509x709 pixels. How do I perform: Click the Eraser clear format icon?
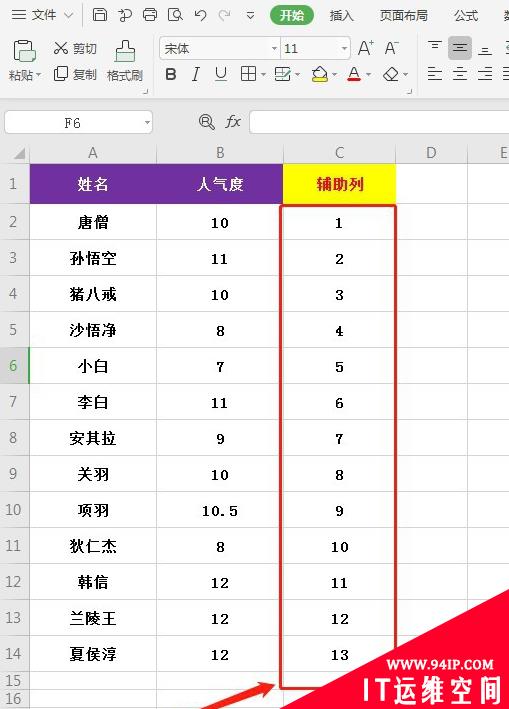[391, 74]
